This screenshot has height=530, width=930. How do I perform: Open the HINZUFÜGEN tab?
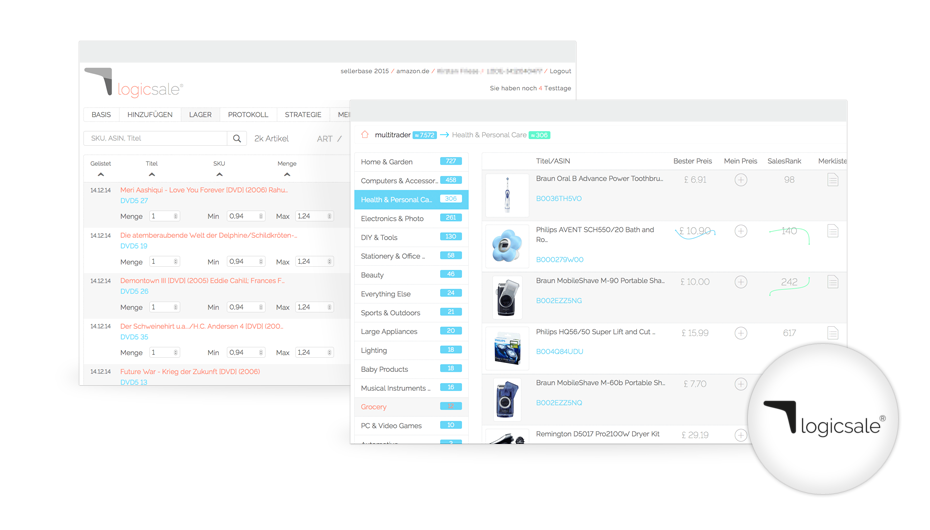click(x=150, y=114)
